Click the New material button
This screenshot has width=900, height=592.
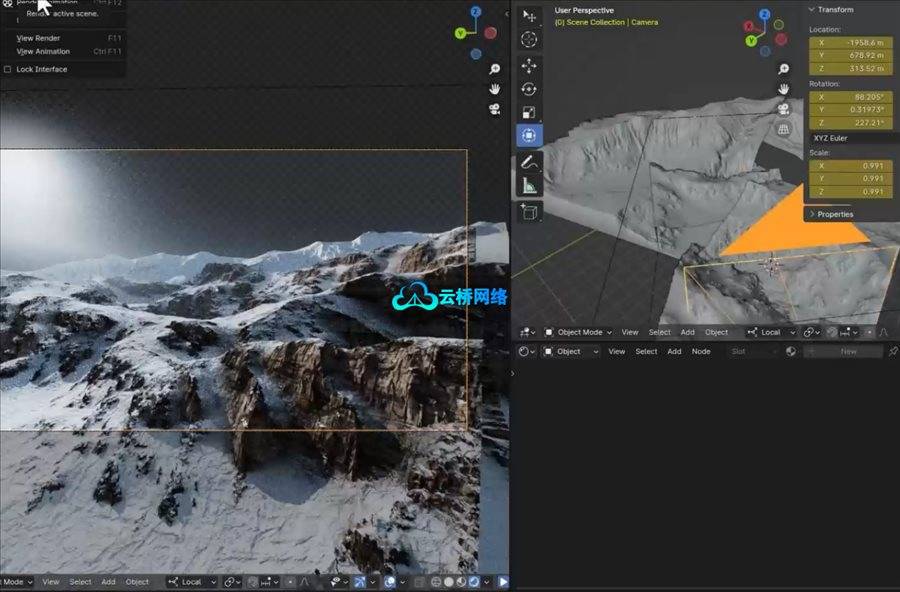click(x=847, y=352)
